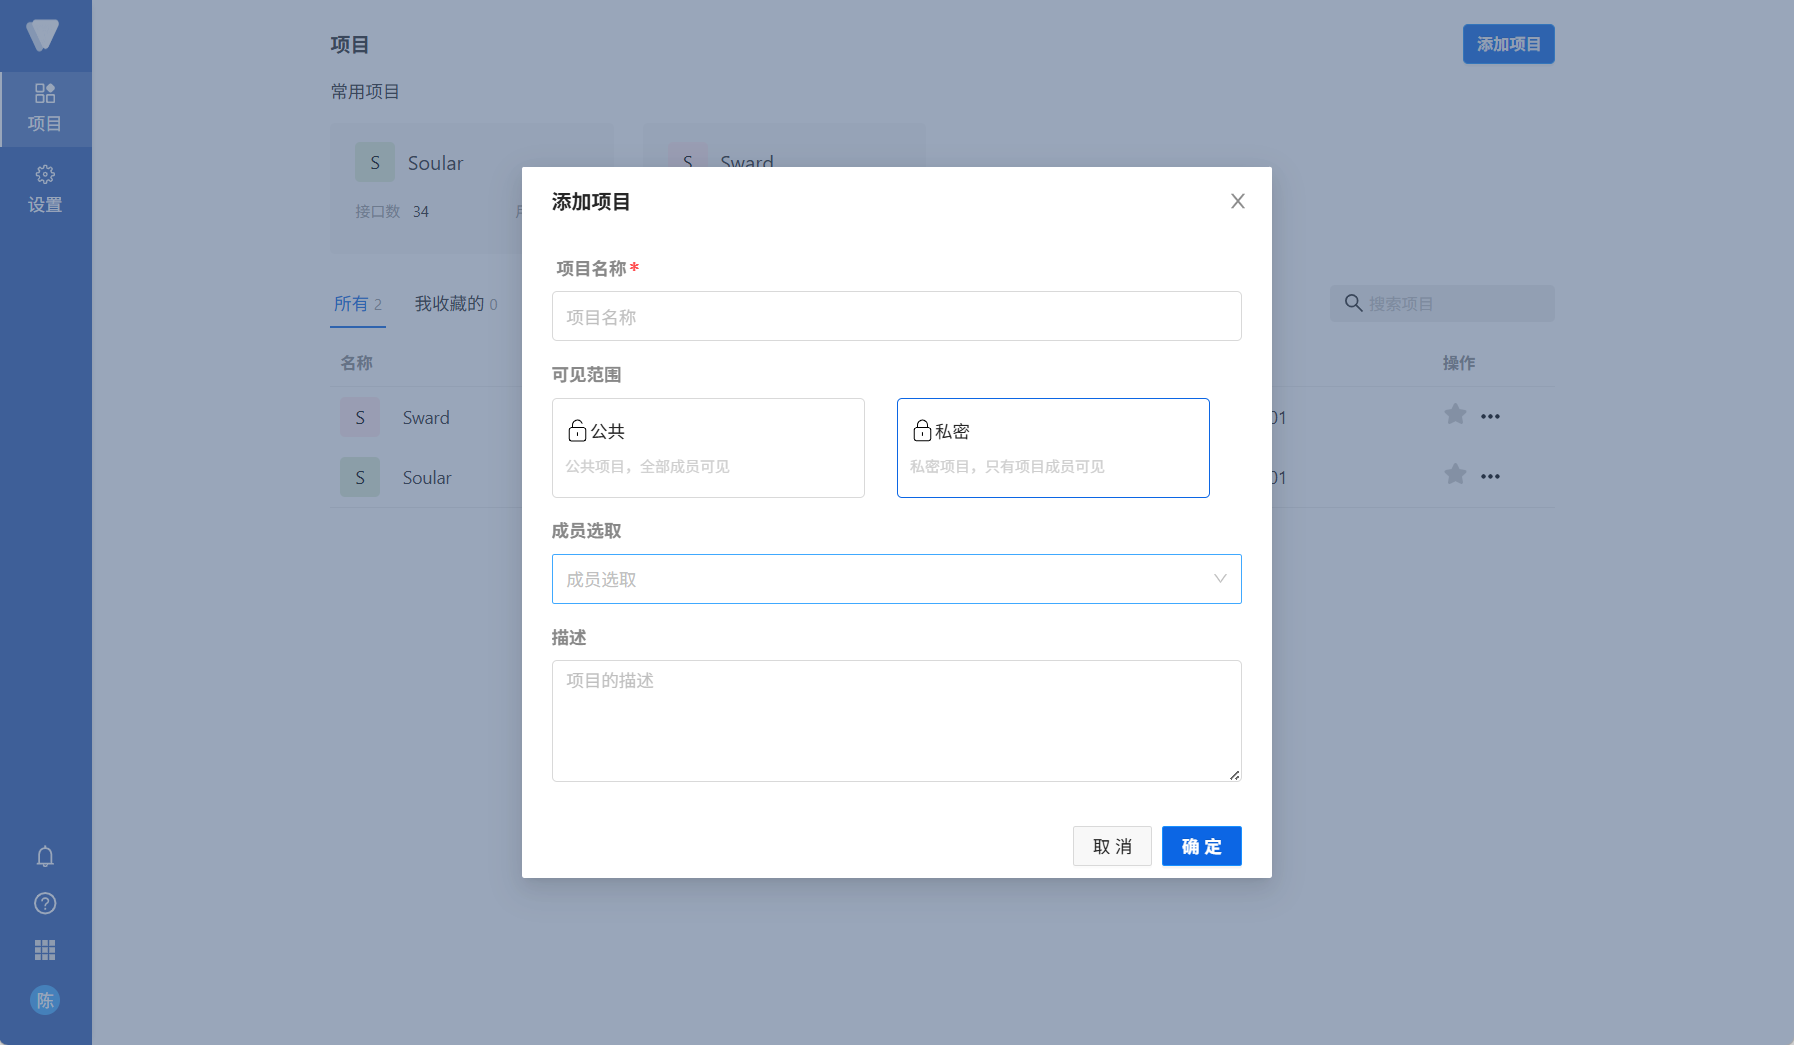
Task: Switch to the 所有 tab
Action: pos(350,303)
